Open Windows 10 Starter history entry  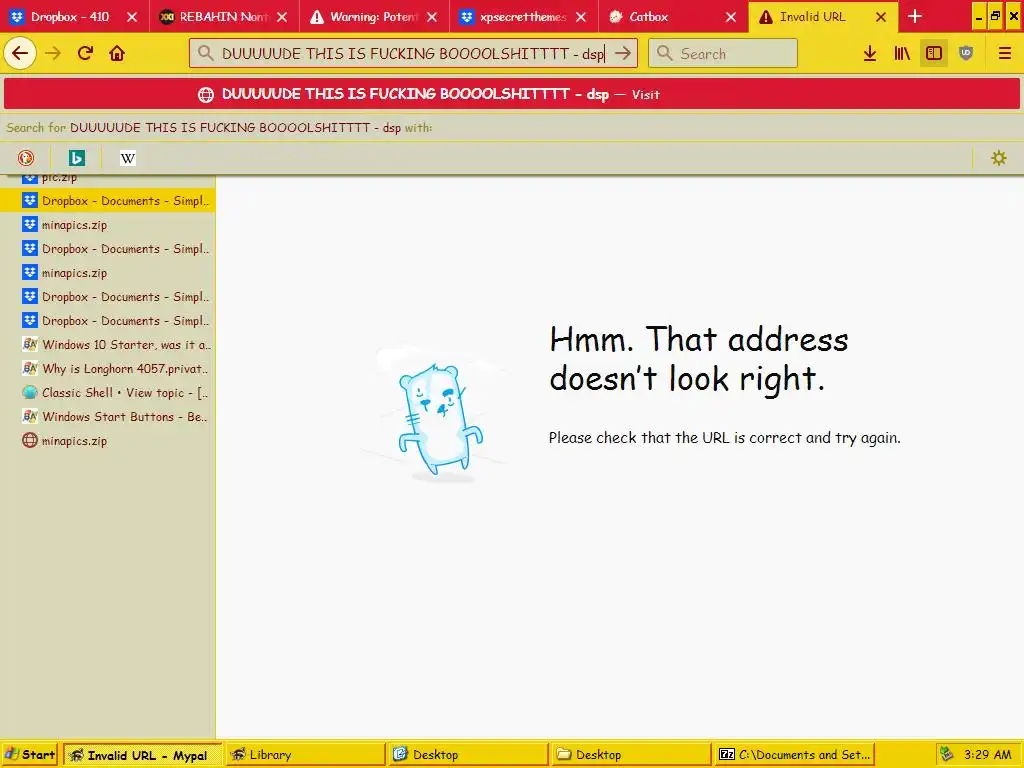tap(108, 344)
